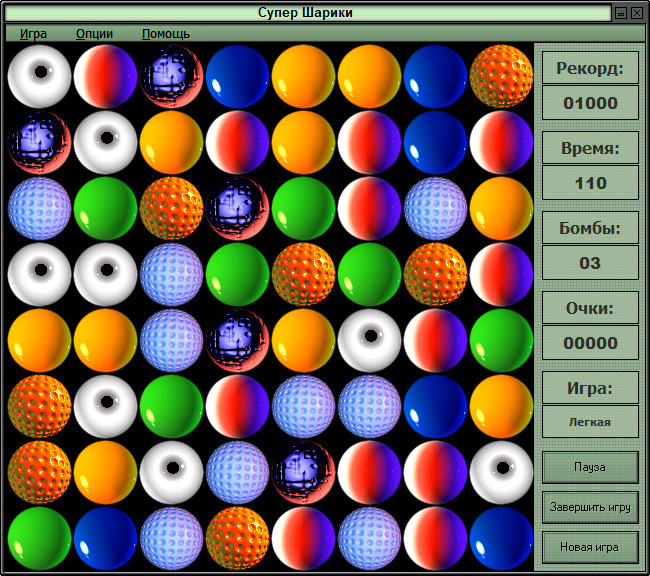Click the Рекорд: label
650x576 pixels.
(x=590, y=68)
